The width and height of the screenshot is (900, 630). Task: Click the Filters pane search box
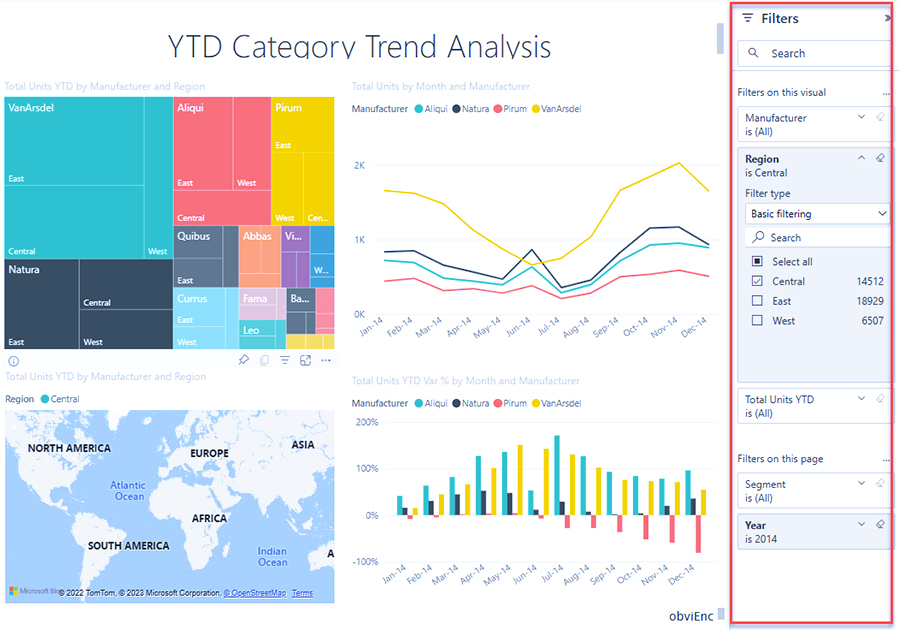click(x=815, y=53)
